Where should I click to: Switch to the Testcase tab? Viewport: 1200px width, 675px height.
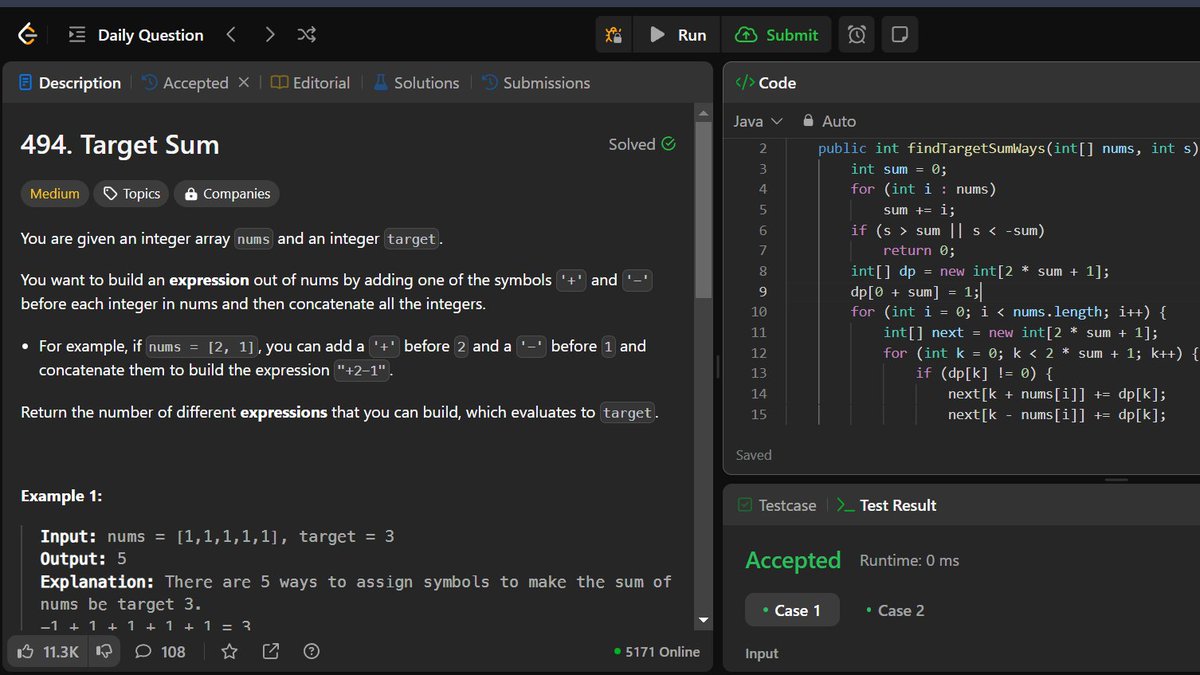pos(776,505)
